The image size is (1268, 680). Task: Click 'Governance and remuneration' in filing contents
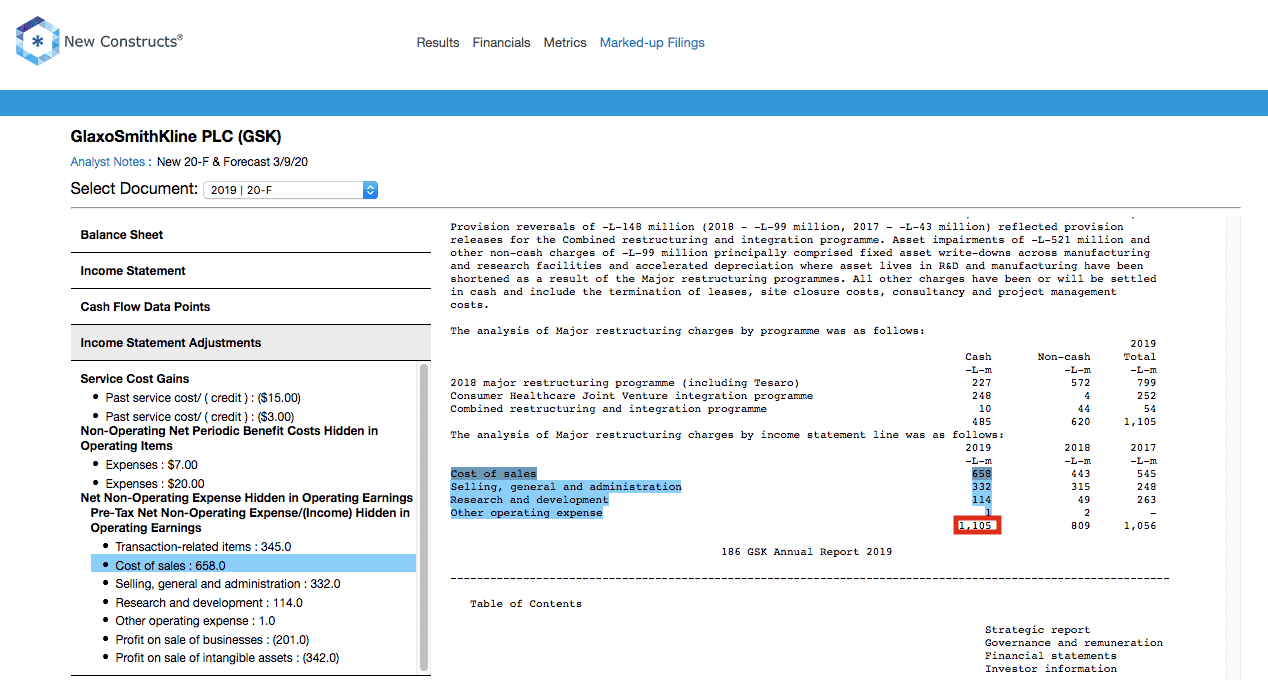coord(1074,643)
